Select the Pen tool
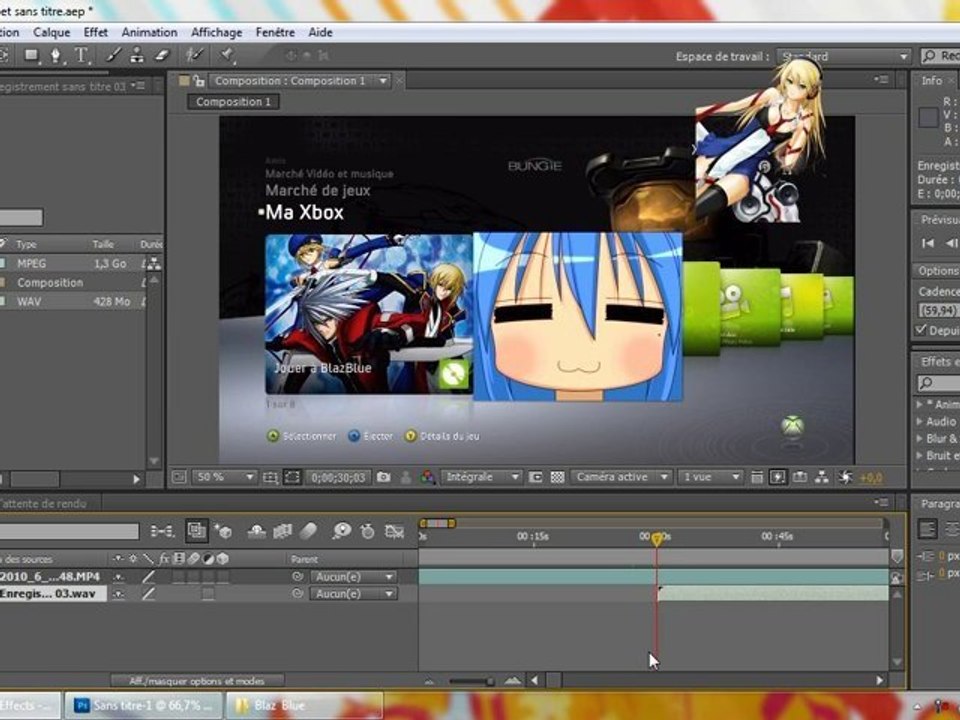 (56, 56)
